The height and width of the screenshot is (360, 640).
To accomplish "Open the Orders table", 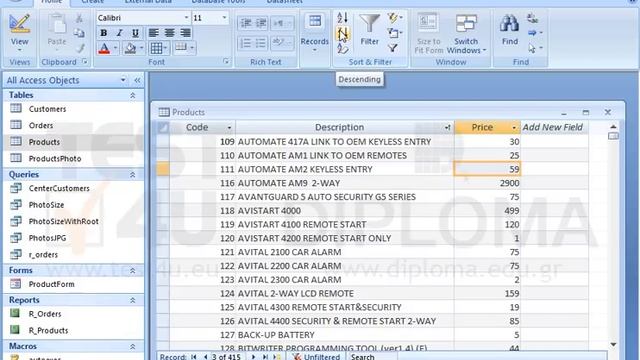I will pyautogui.click(x=41, y=125).
